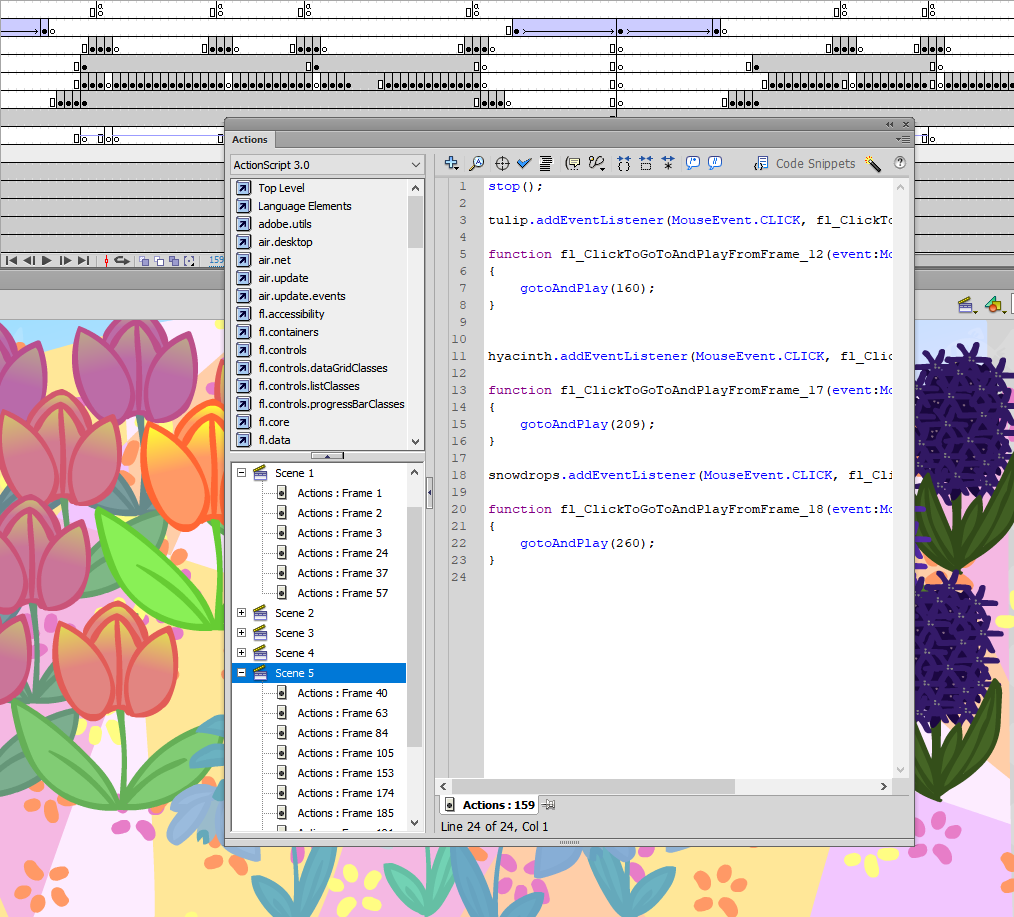Collapse the Scene 5 tree node

click(241, 673)
